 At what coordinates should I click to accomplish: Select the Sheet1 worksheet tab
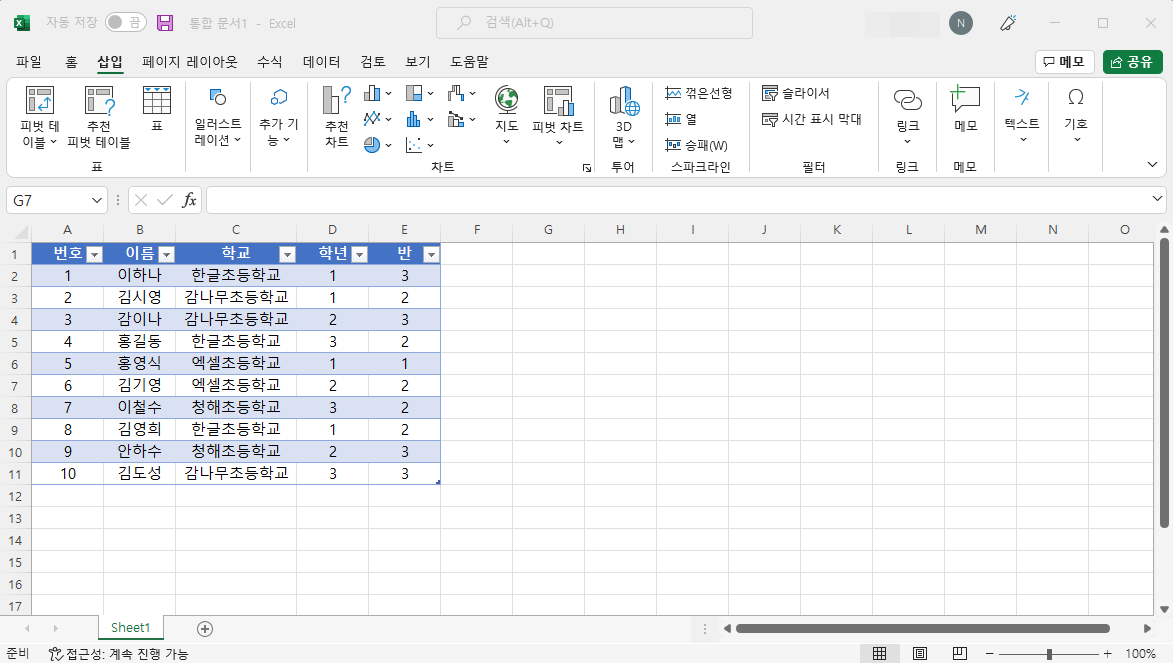(x=130, y=628)
